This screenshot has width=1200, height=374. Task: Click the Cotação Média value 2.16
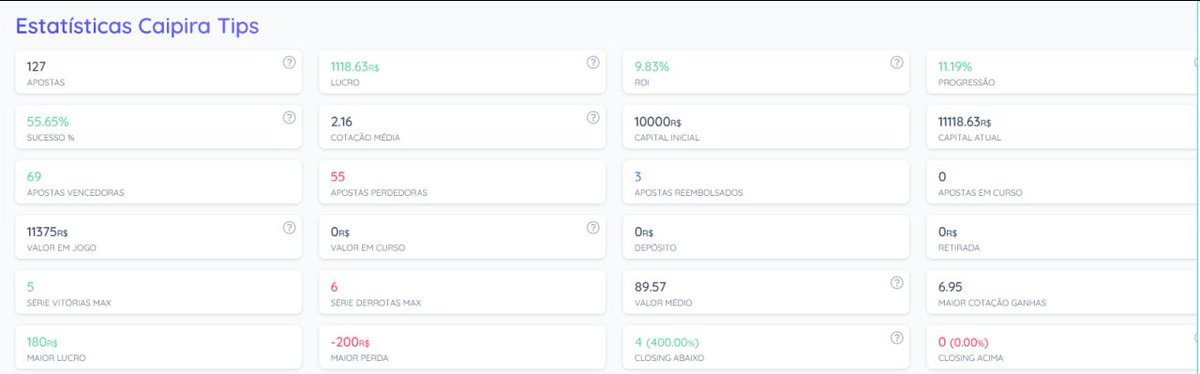[342, 121]
